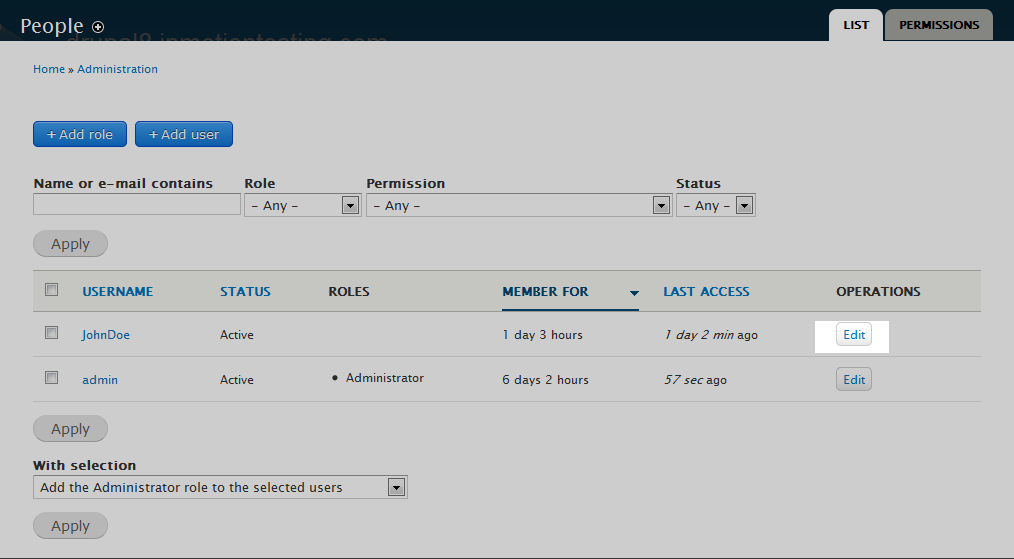Click the Add role button
The image size is (1014, 559).
pos(80,134)
